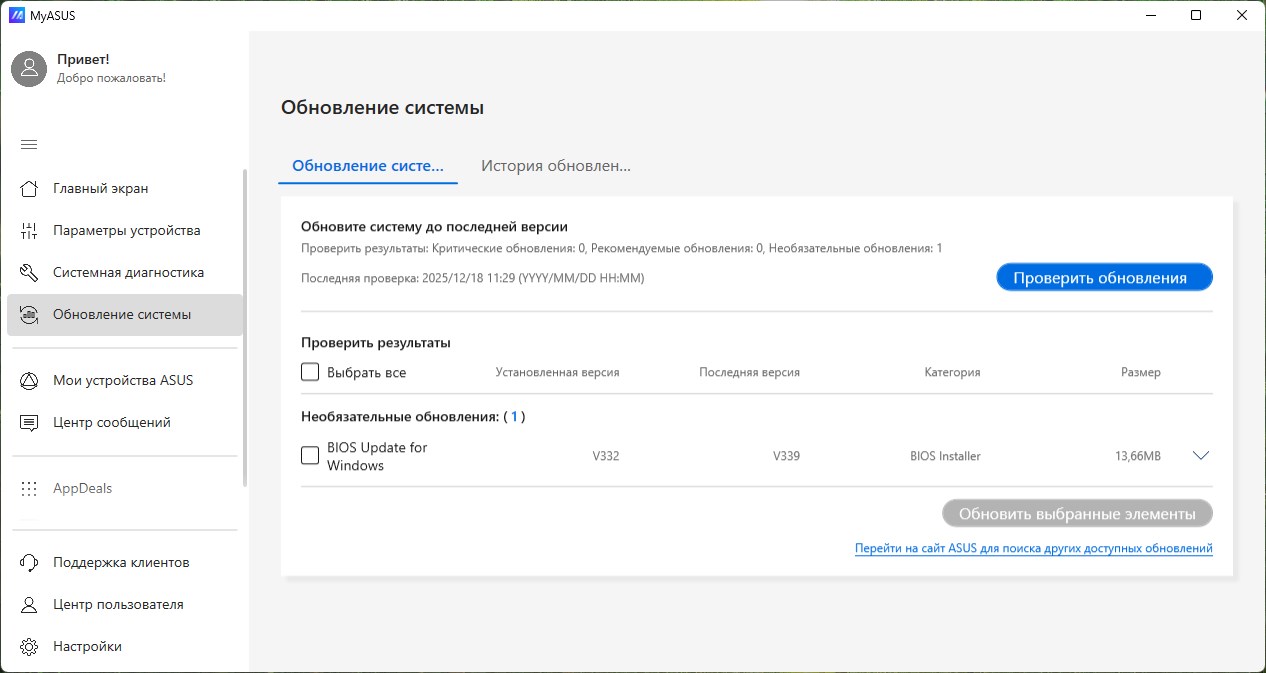Click the icon for Мои устройства ASUS

pyautogui.click(x=29, y=380)
